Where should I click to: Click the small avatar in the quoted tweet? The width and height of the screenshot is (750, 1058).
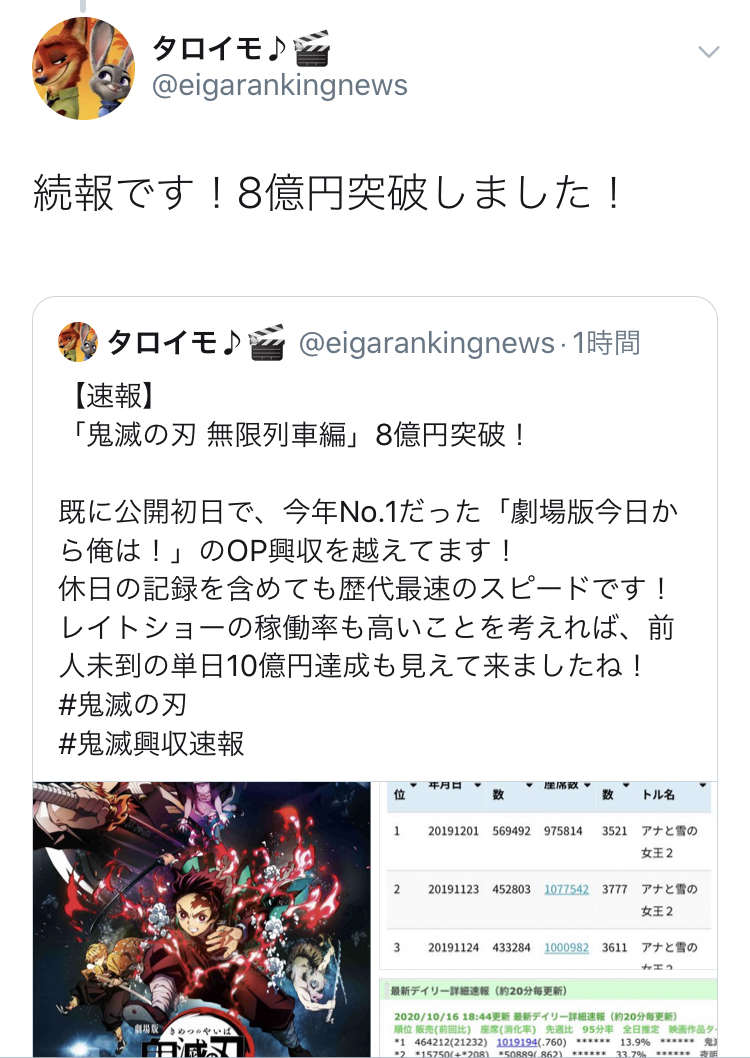78,342
